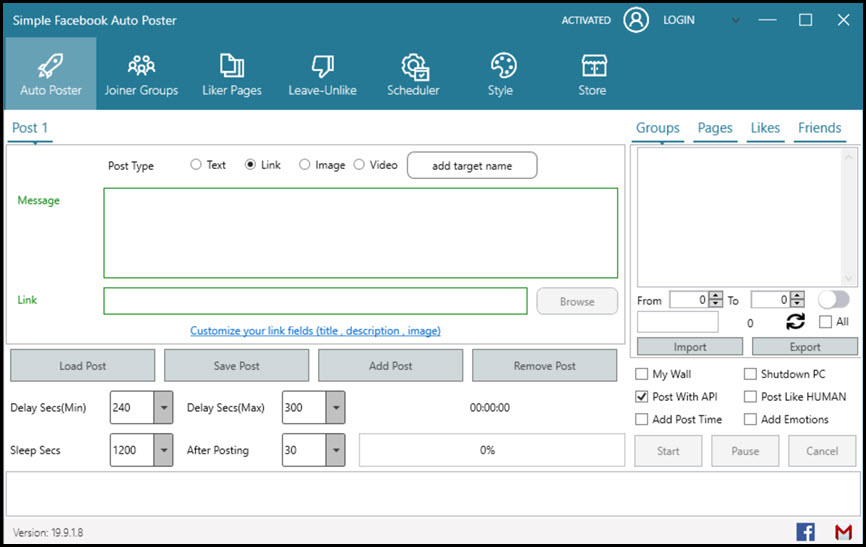Open the Liker Pages section
Image resolution: width=866 pixels, height=547 pixels.
[232, 73]
